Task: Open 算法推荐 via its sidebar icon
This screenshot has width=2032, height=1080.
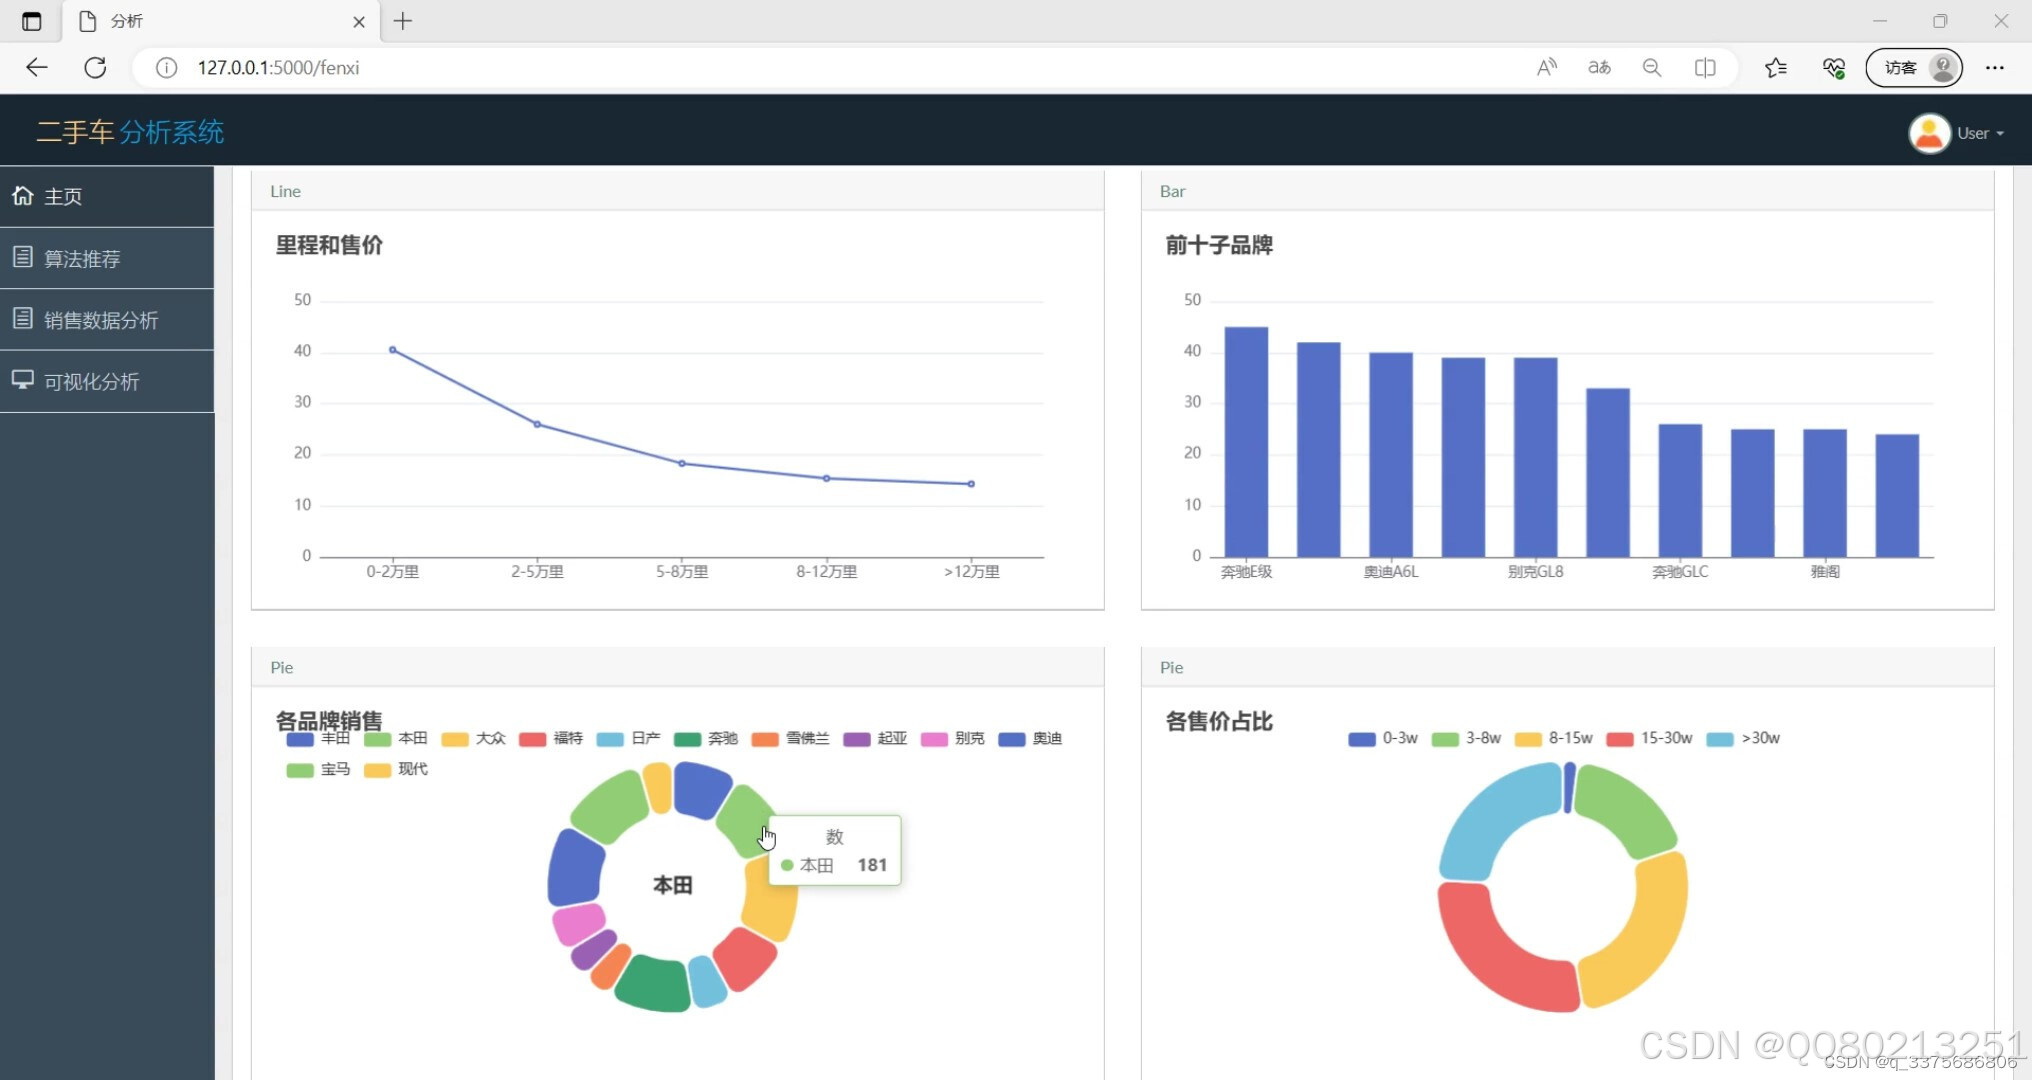Action: (22, 256)
